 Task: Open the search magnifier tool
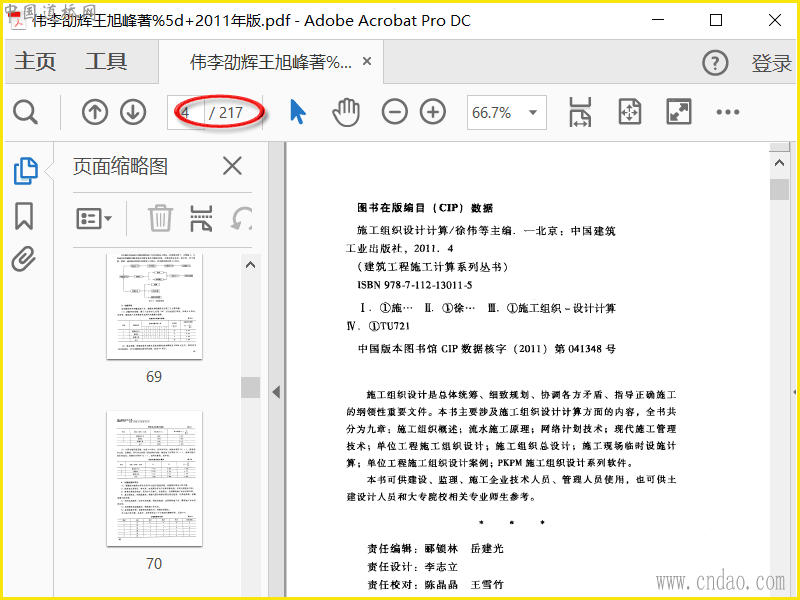point(25,112)
